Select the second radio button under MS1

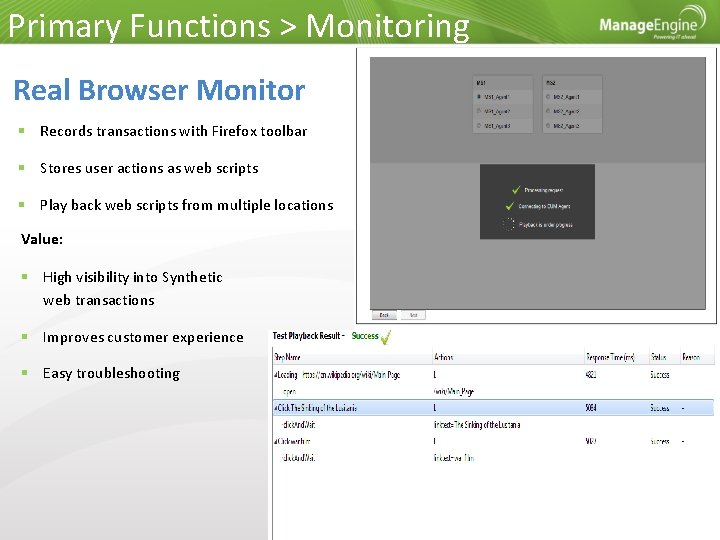479,111
